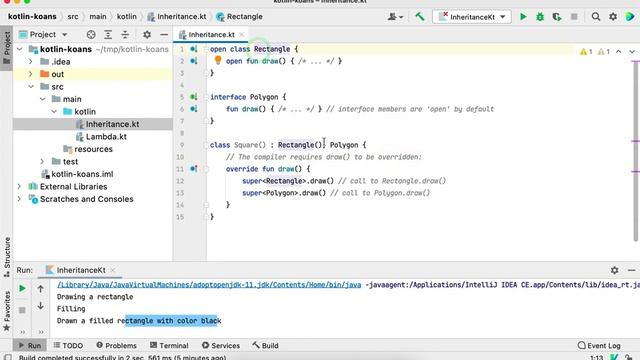The height and width of the screenshot is (360, 640).
Task: Open IDE settings gear in top toolbar
Action: (613, 17)
